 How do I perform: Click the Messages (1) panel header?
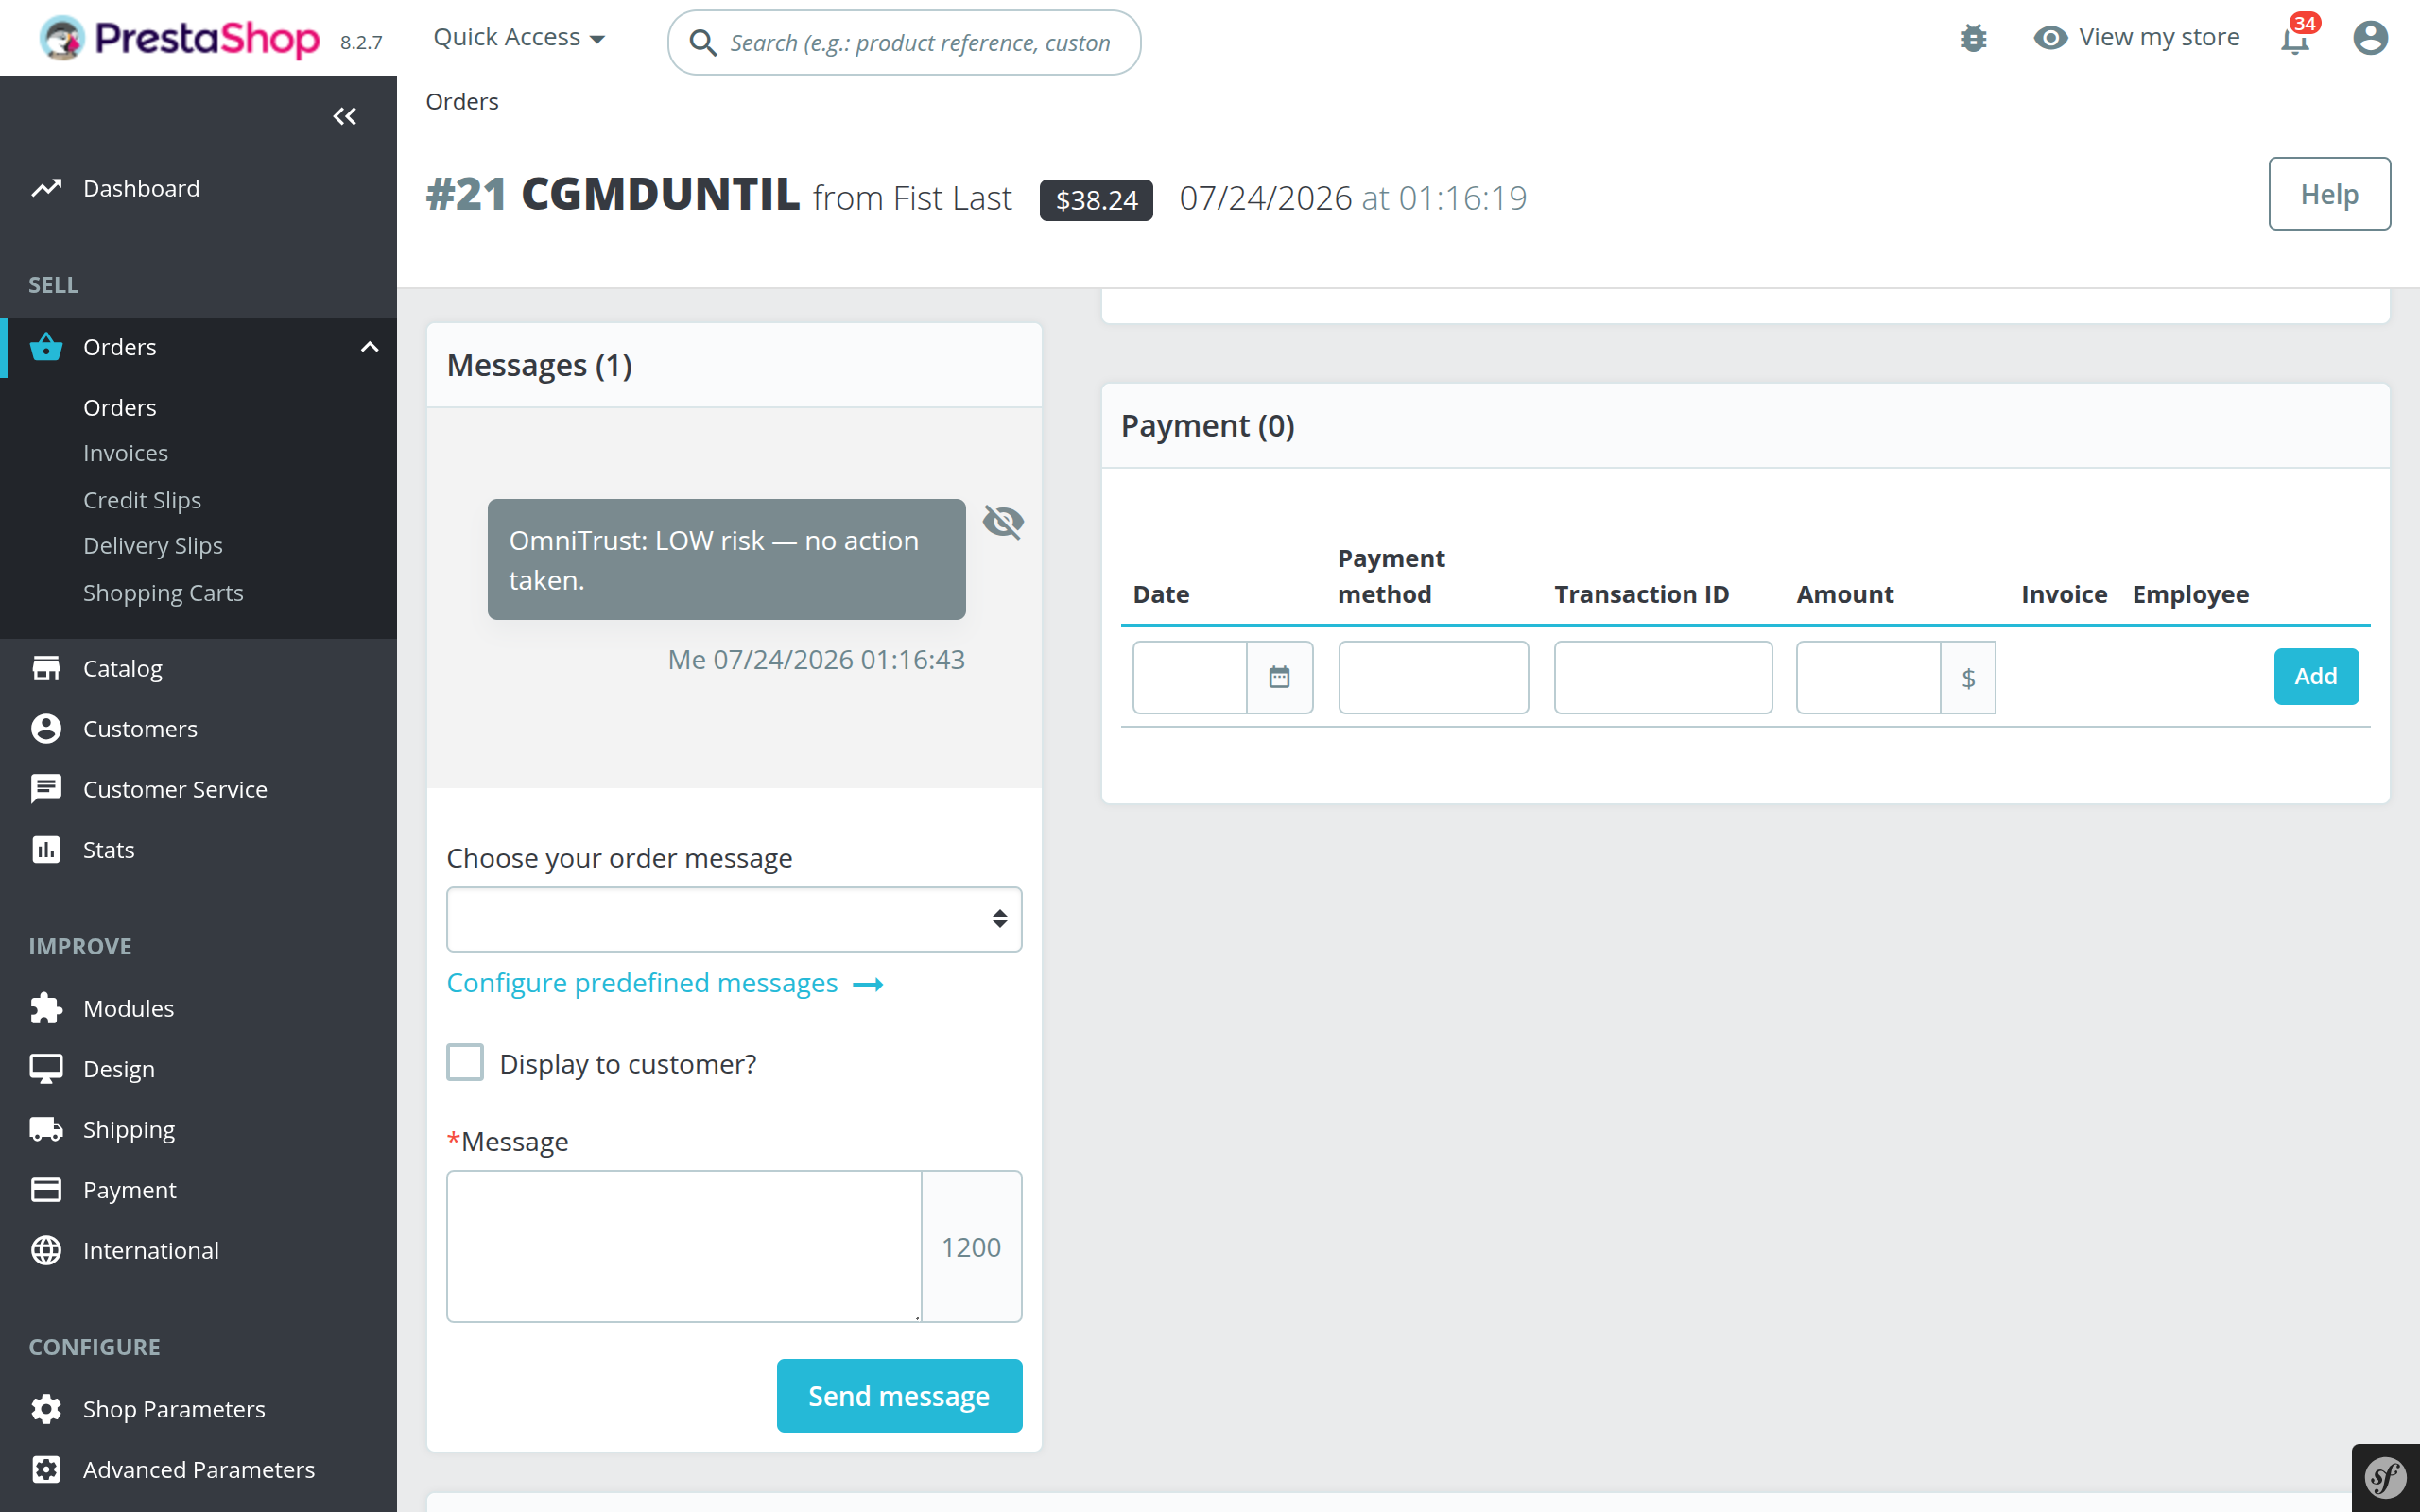point(734,365)
